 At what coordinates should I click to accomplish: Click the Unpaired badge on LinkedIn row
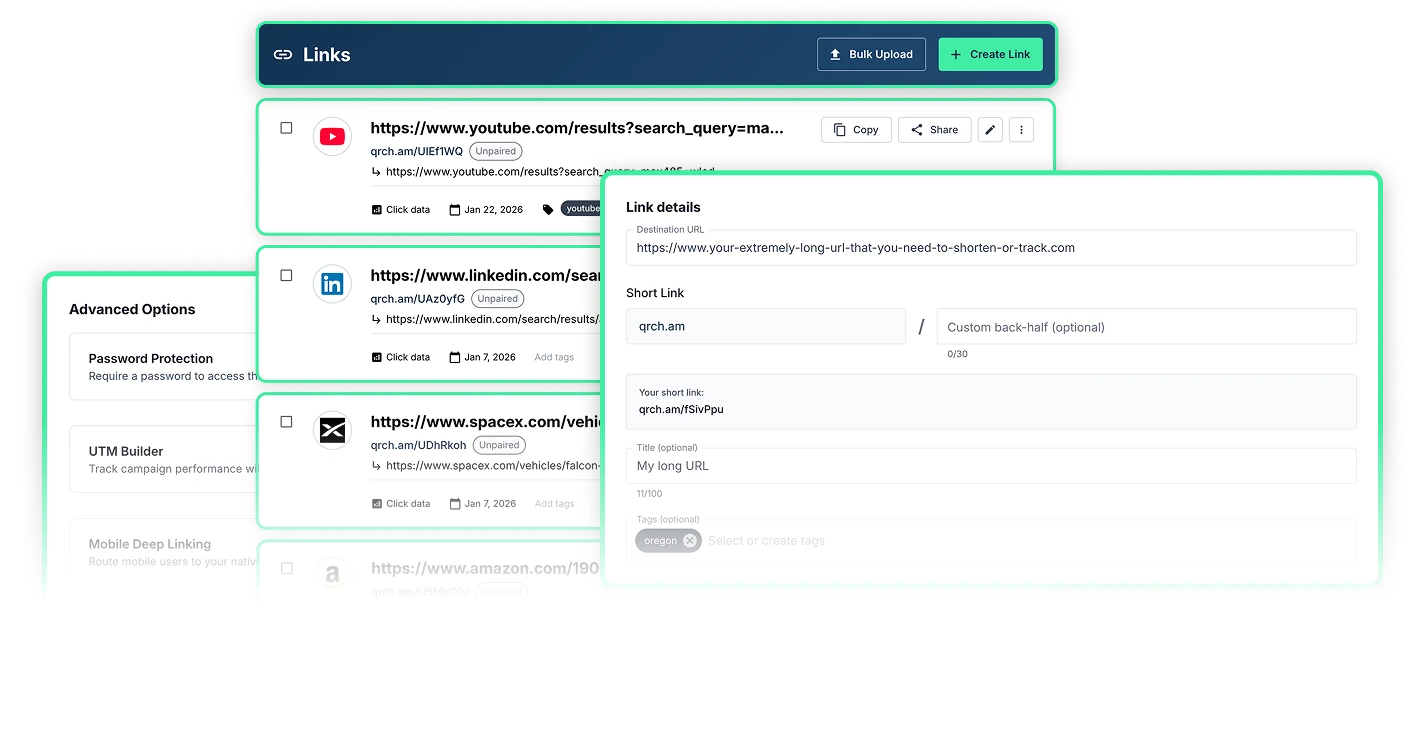pos(498,299)
